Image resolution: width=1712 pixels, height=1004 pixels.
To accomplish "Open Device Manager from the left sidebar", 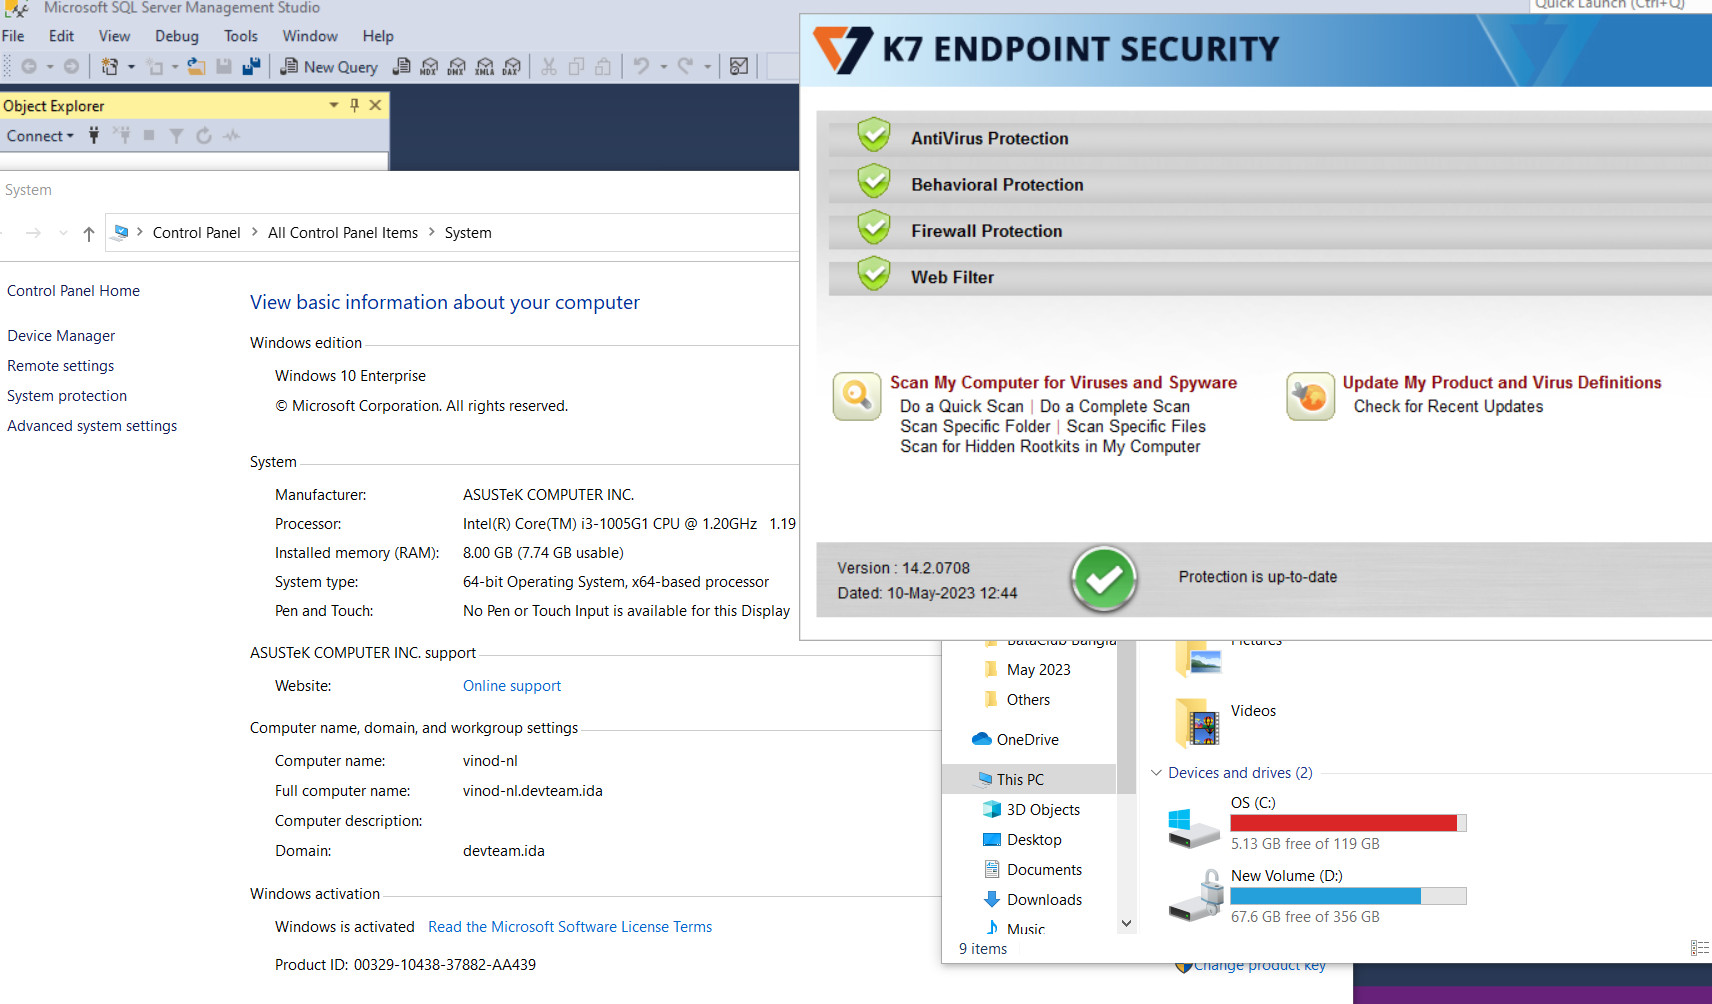I will point(61,336).
